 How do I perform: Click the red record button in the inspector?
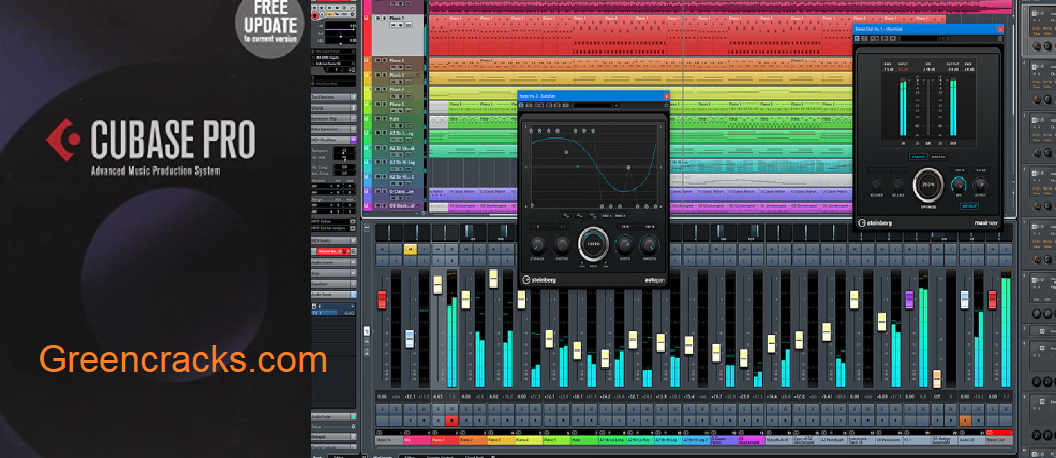[x=315, y=15]
